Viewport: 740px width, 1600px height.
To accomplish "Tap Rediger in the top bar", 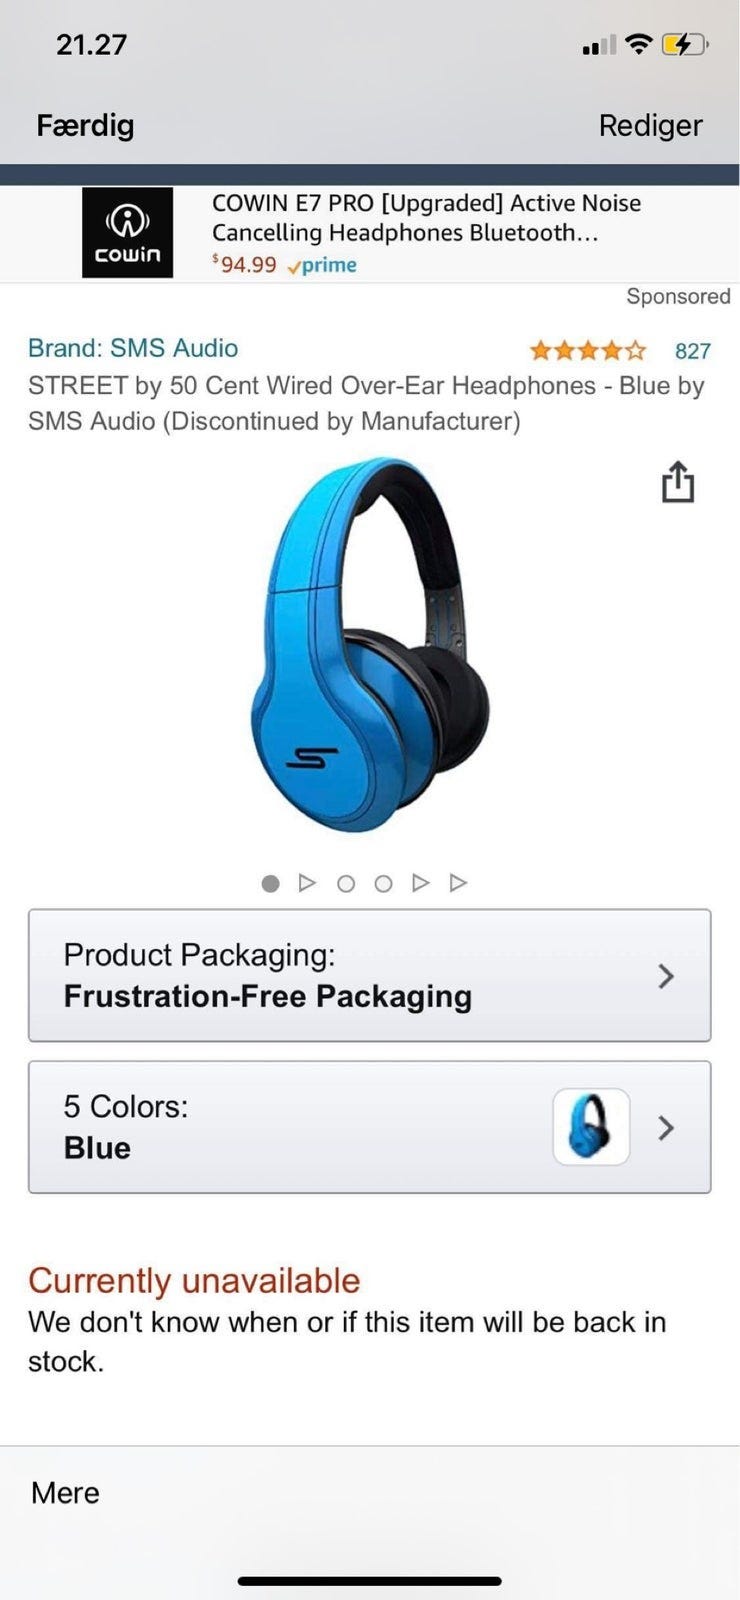I will click(650, 126).
